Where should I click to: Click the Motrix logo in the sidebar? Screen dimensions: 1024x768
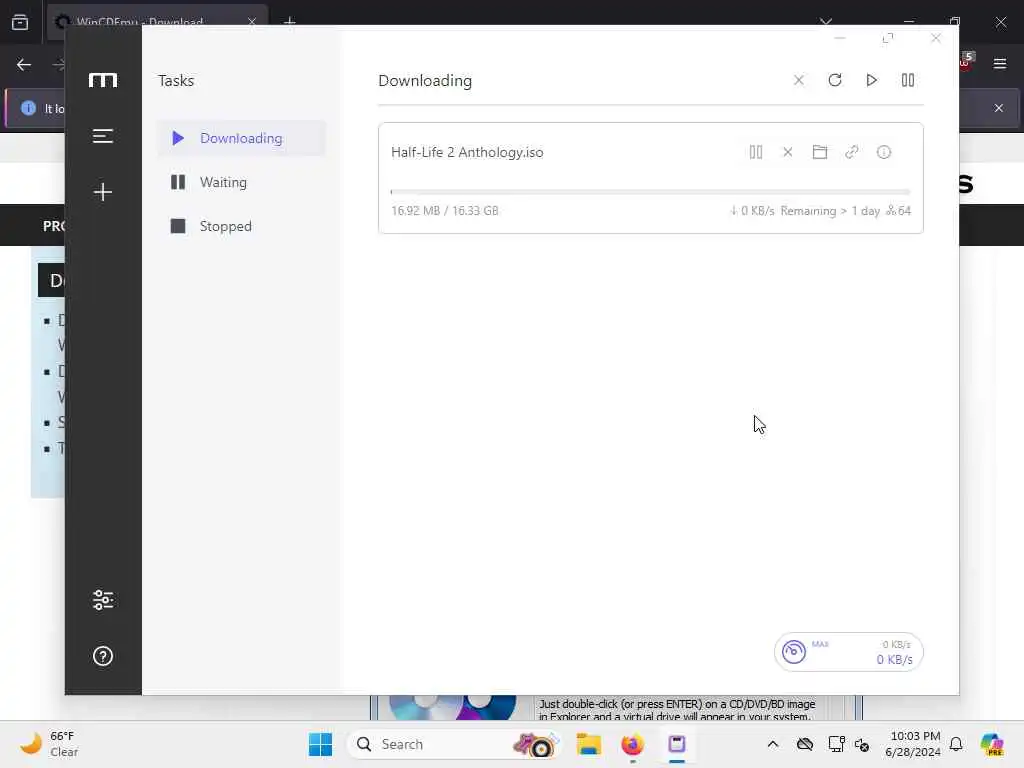[103, 80]
